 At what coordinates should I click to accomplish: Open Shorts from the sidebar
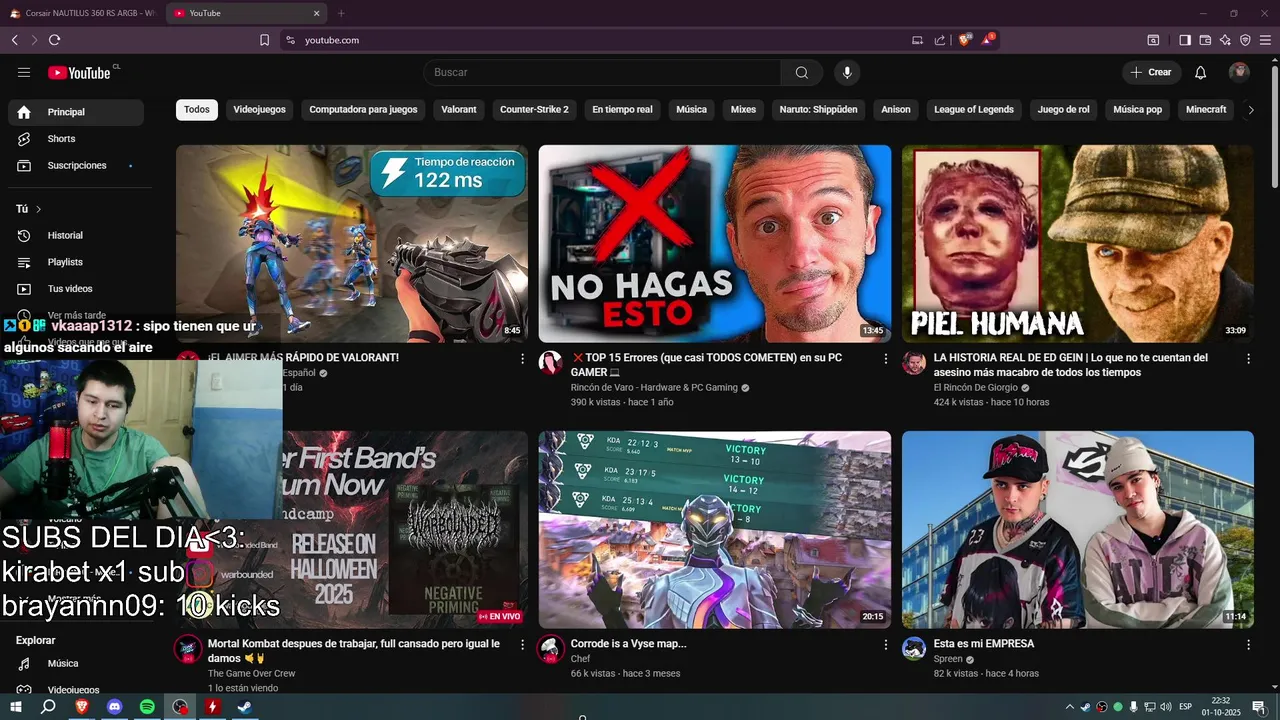[76, 139]
